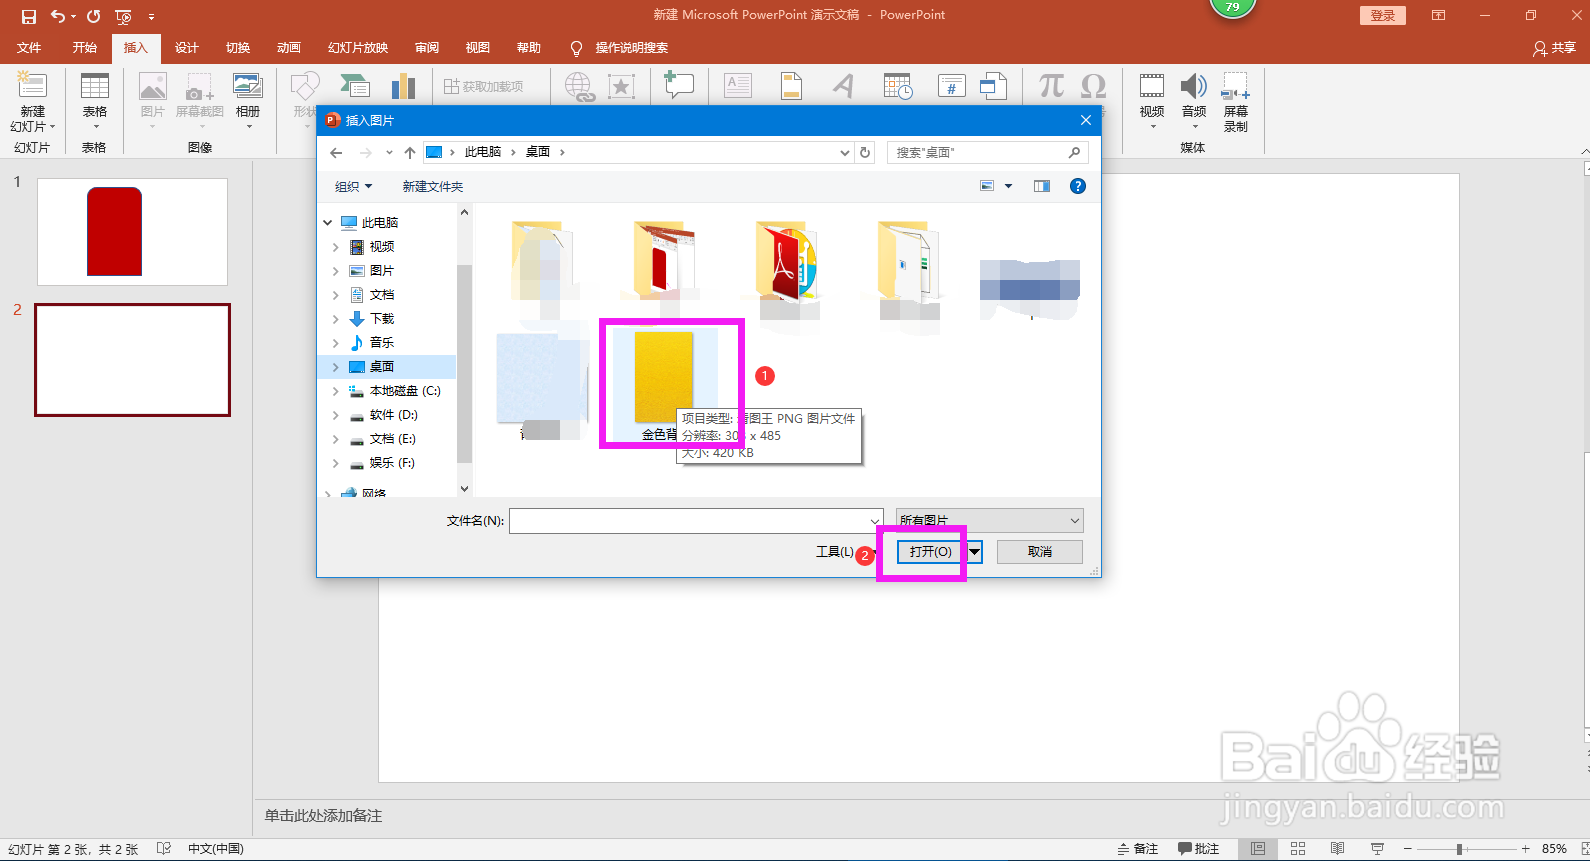Viewport: 1590px width, 861px height.
Task: Click the WordArt slanted A icon
Action: pyautogui.click(x=843, y=86)
